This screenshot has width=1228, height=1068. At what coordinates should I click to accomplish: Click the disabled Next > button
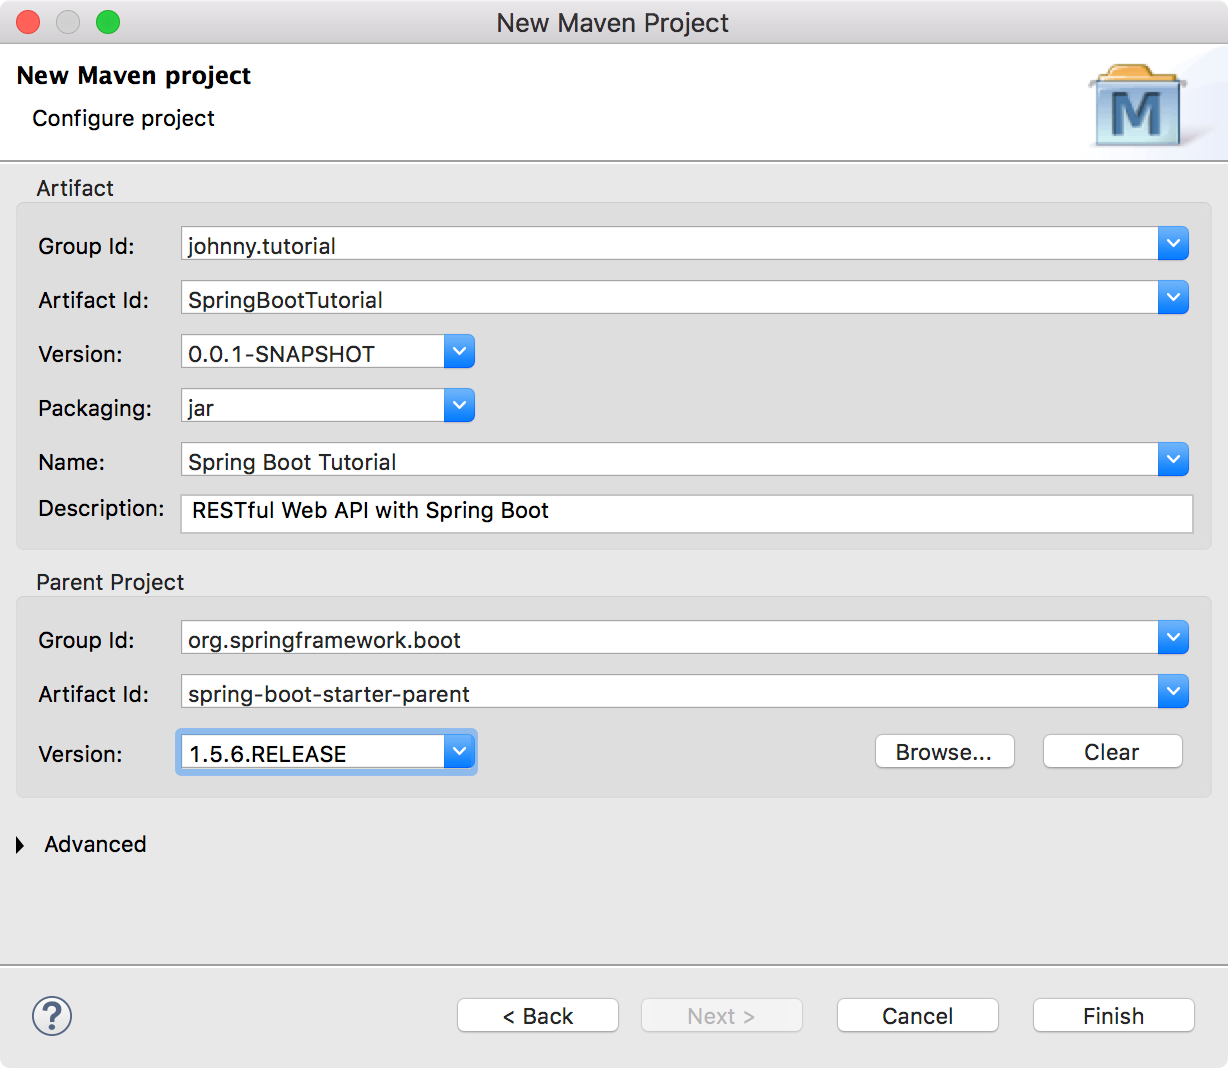pos(722,1016)
